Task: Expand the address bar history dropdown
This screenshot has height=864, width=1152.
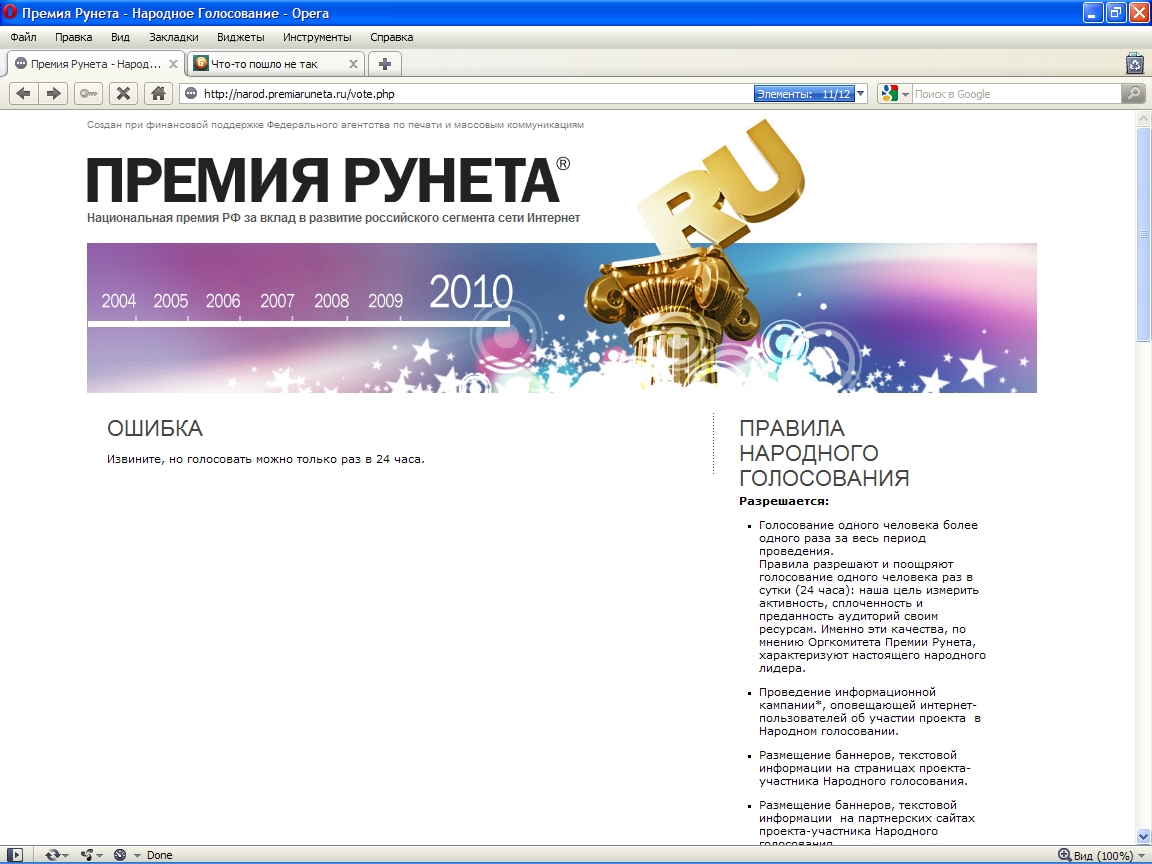Action: 861,93
